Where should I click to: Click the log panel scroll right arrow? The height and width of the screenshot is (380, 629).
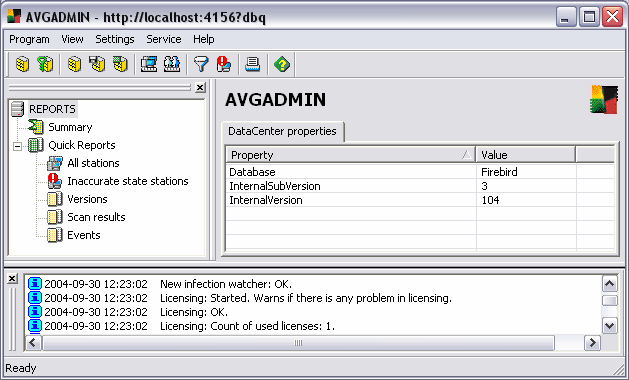tap(592, 343)
